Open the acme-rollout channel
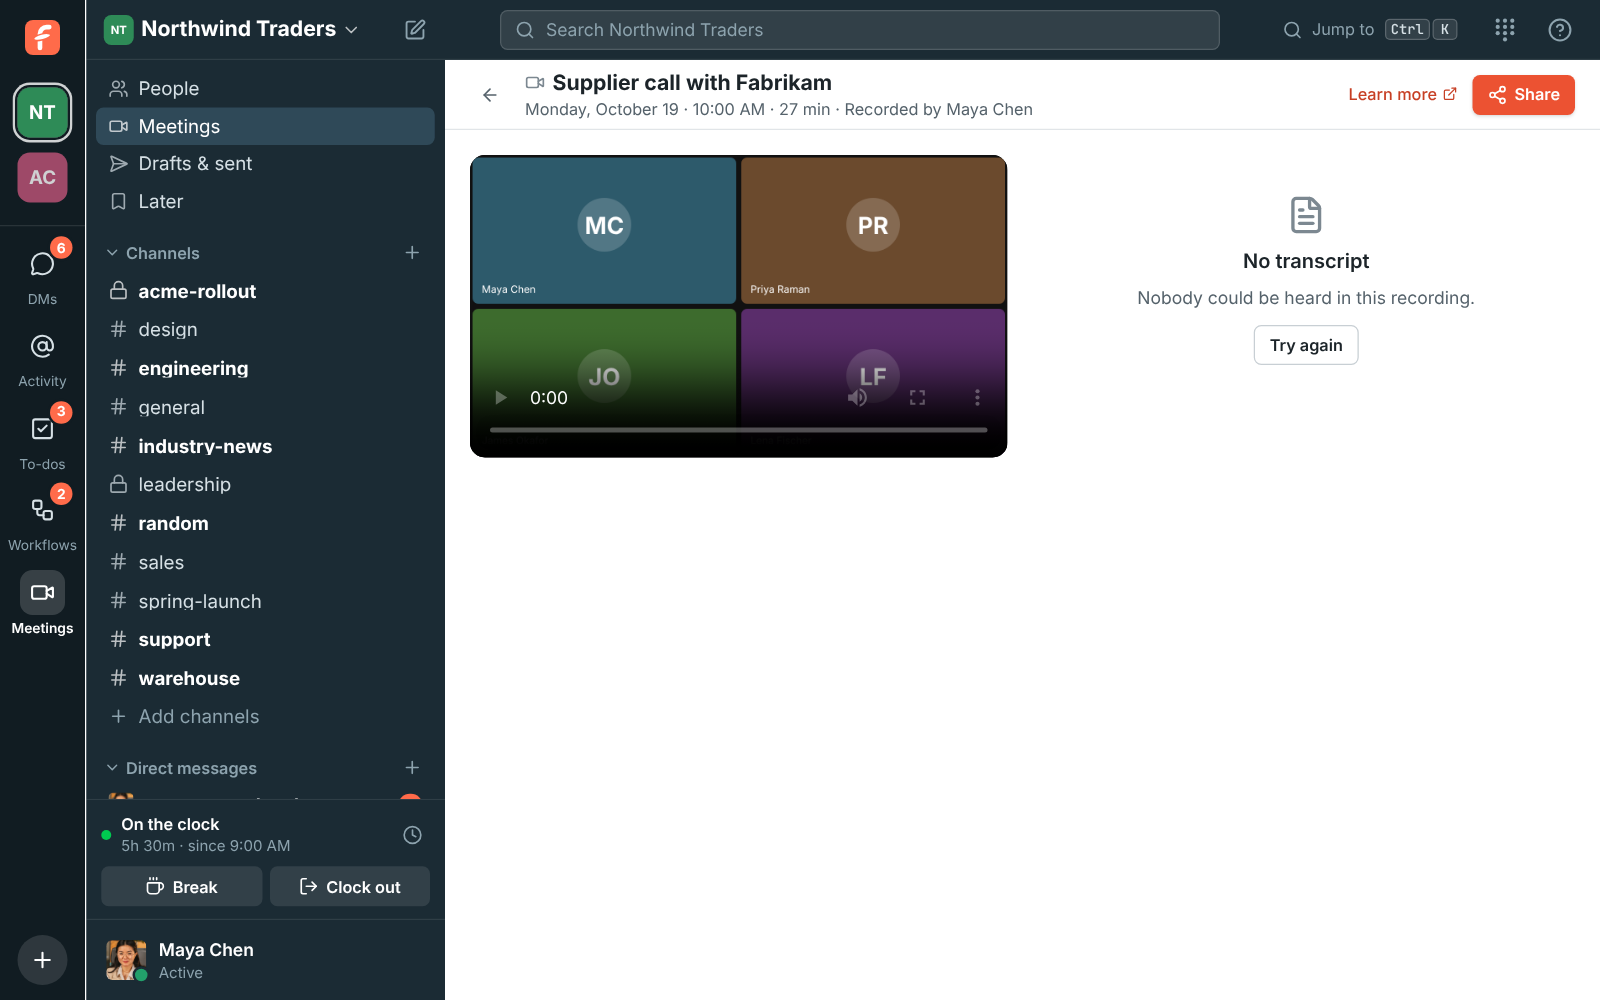 coord(265,291)
